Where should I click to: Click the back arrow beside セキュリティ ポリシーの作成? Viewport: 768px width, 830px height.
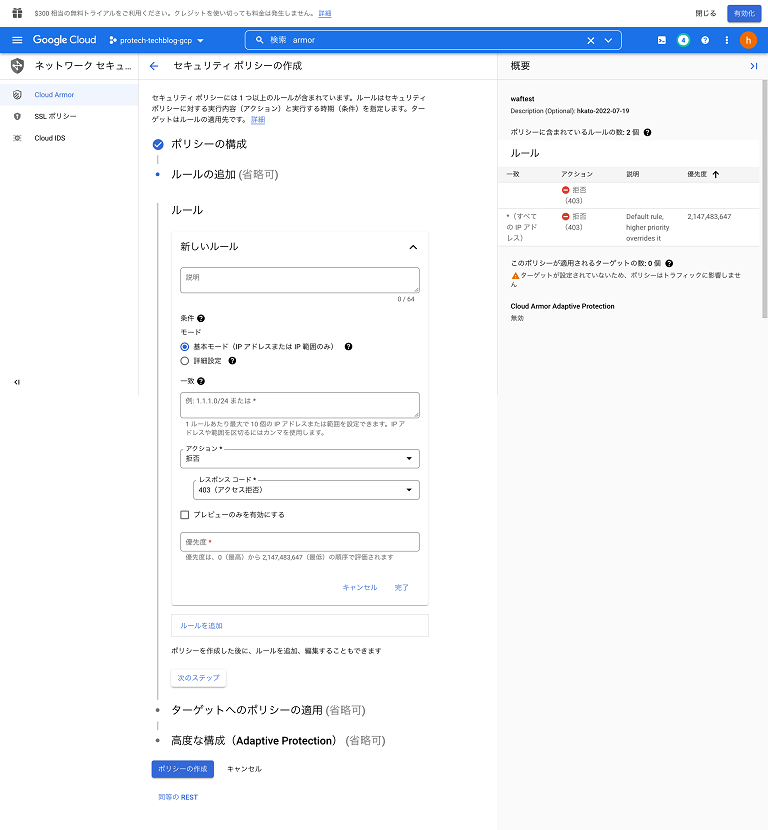pyautogui.click(x=154, y=66)
